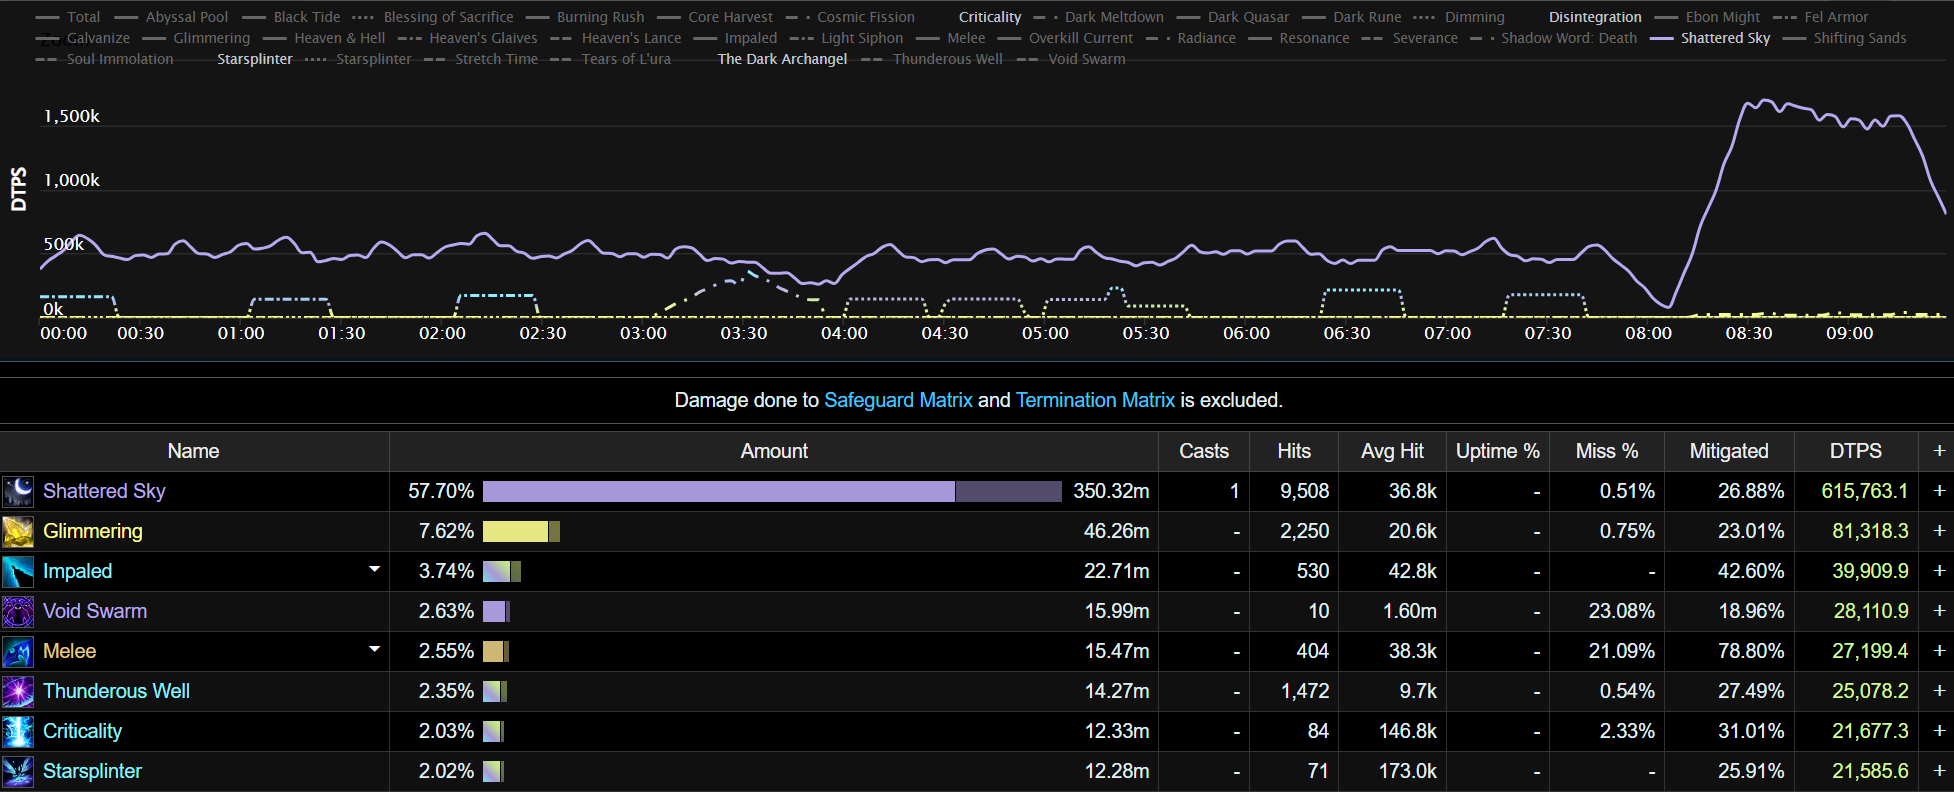Expand Melee row with plus button

[x=1939, y=651]
